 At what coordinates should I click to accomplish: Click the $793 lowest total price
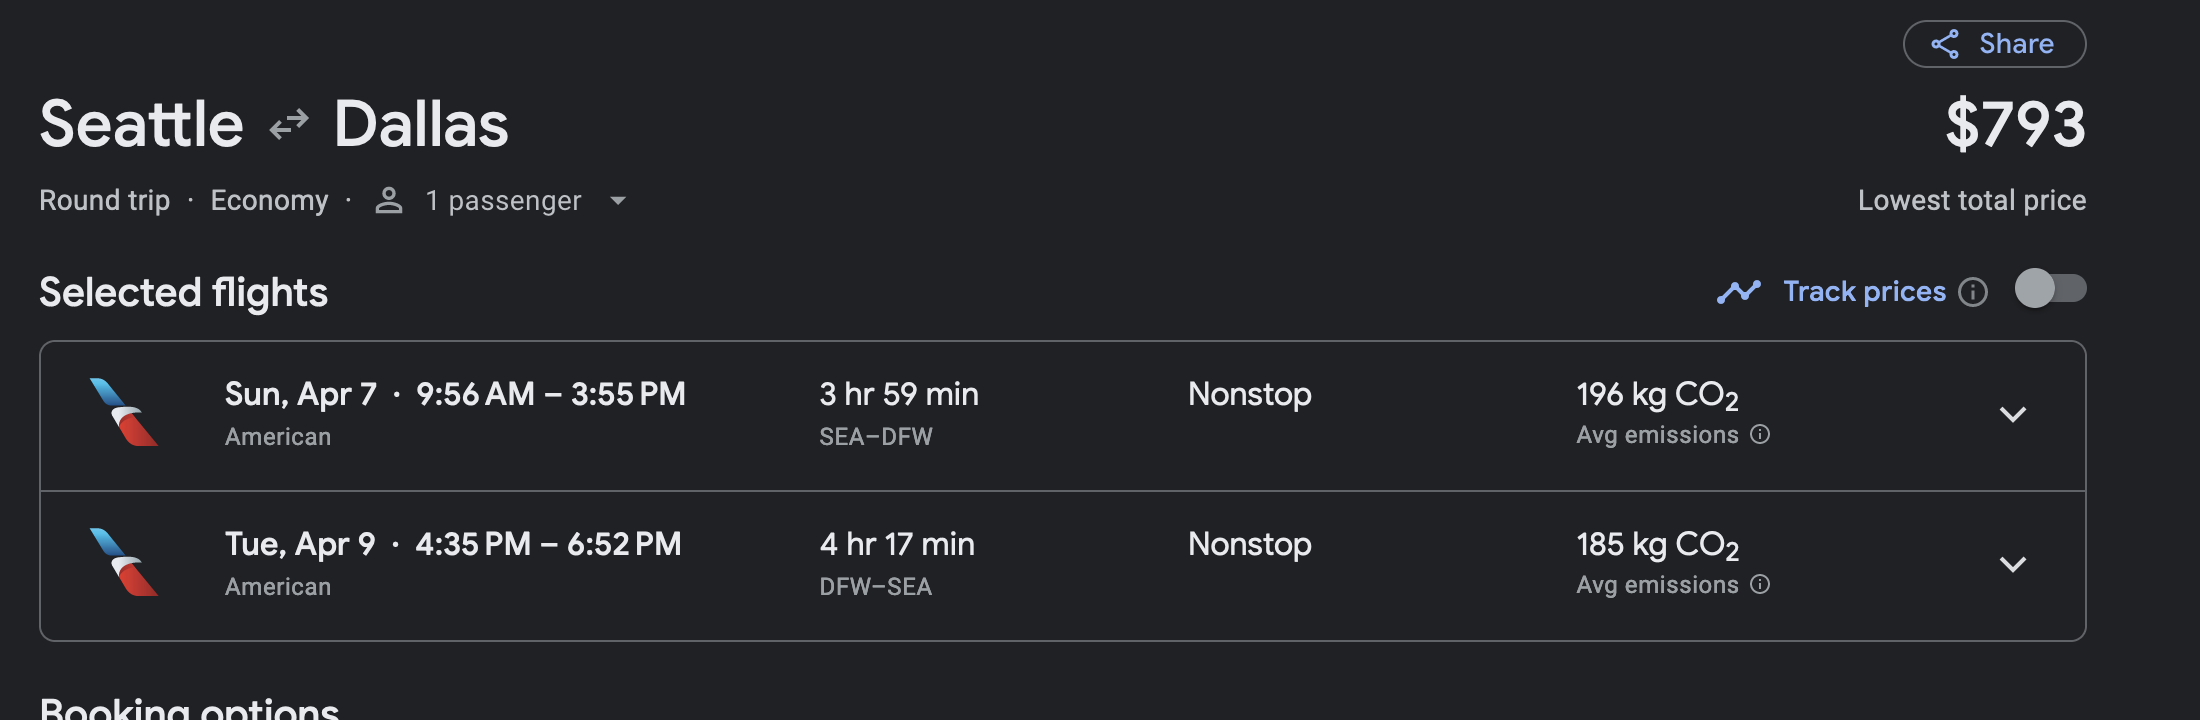(2015, 125)
